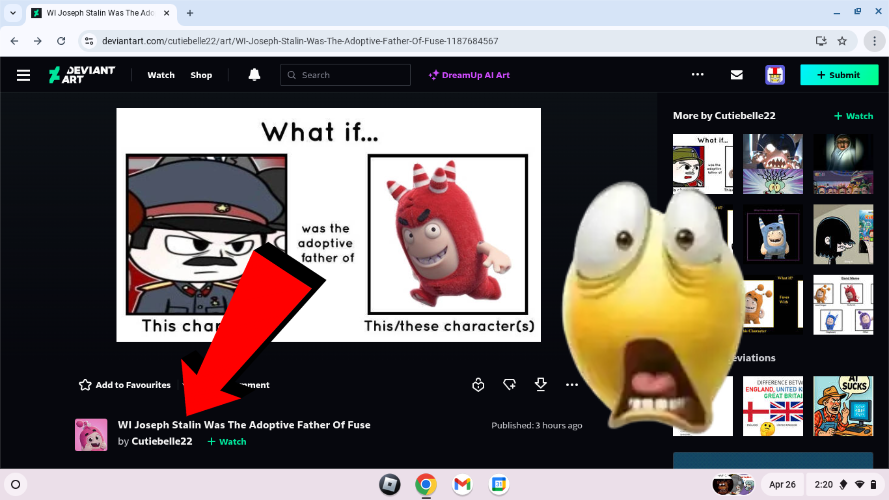Open the black-haired character thumbnail
The height and width of the screenshot is (500, 889).
pyautogui.click(x=843, y=234)
